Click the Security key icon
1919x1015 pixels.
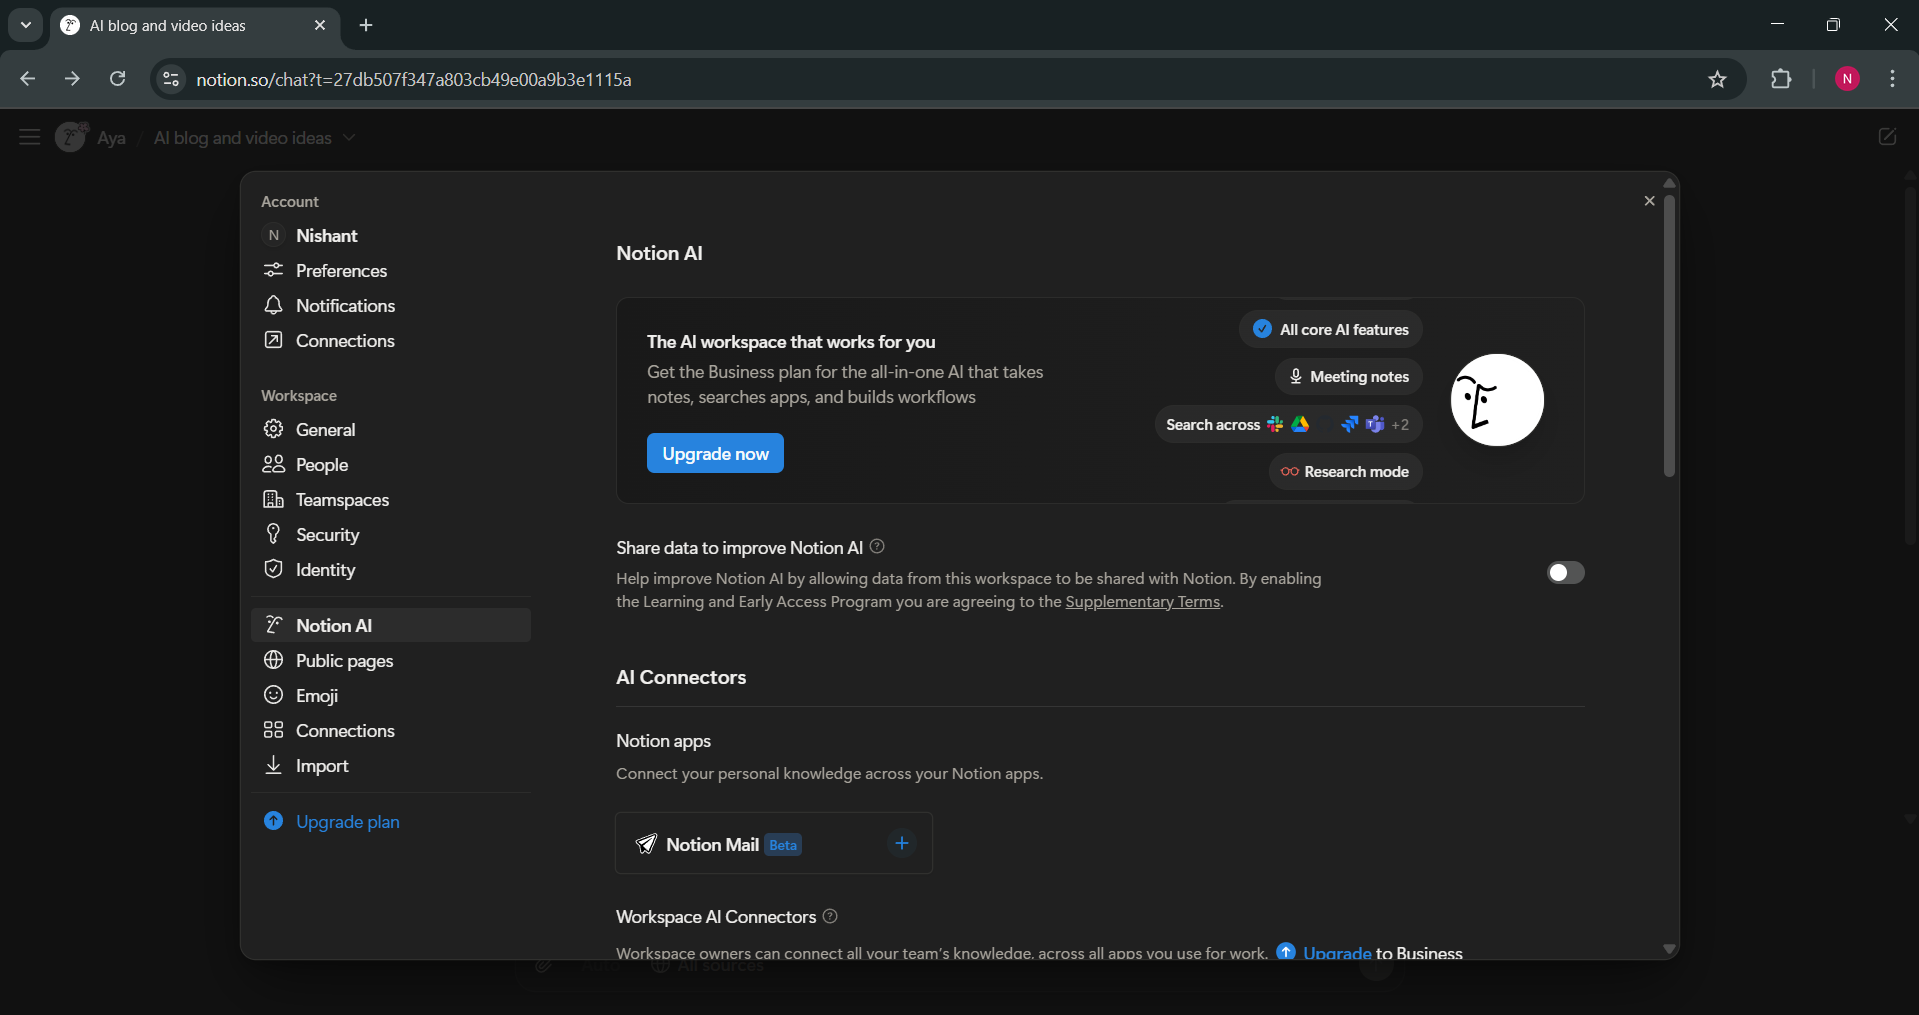[x=273, y=534]
